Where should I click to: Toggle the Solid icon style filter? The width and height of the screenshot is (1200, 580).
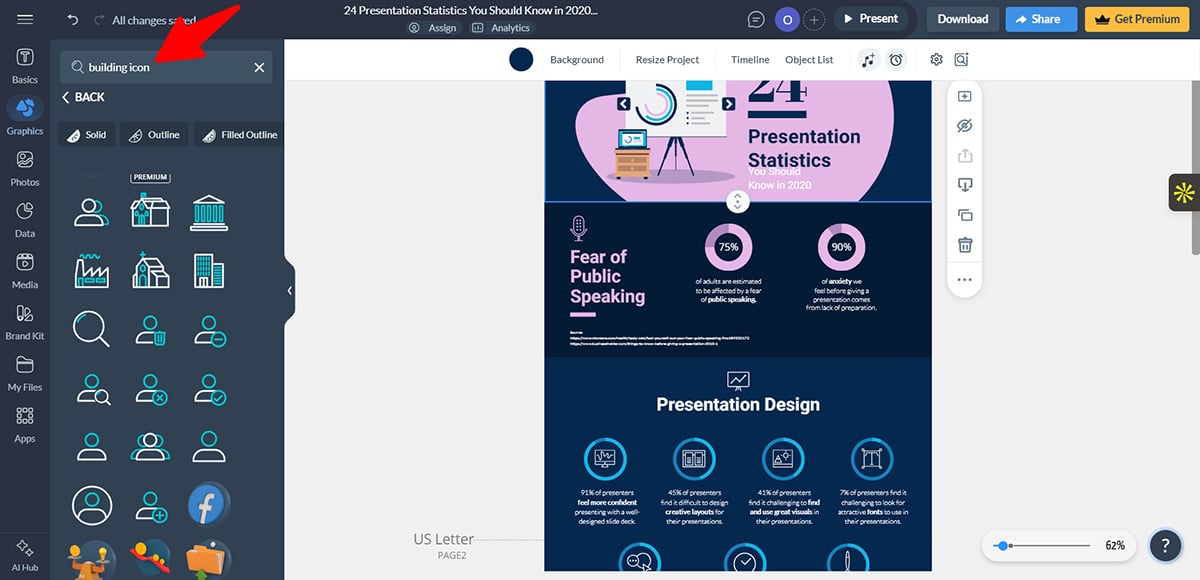coord(86,134)
